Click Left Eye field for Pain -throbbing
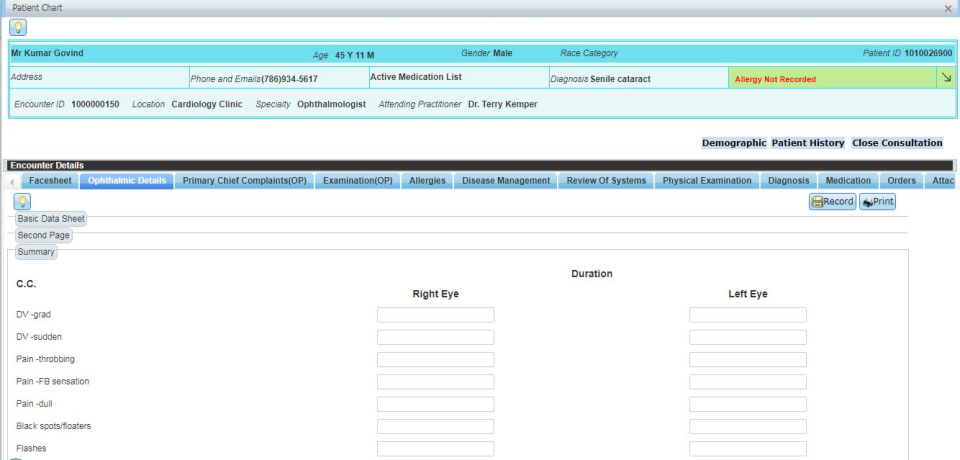 tap(748, 360)
